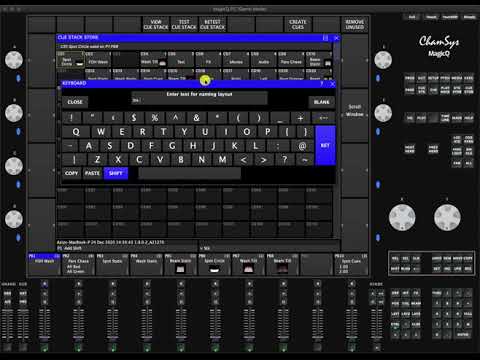
Task: Toggle the select button above playback 1 fader
Action: coord(45,284)
